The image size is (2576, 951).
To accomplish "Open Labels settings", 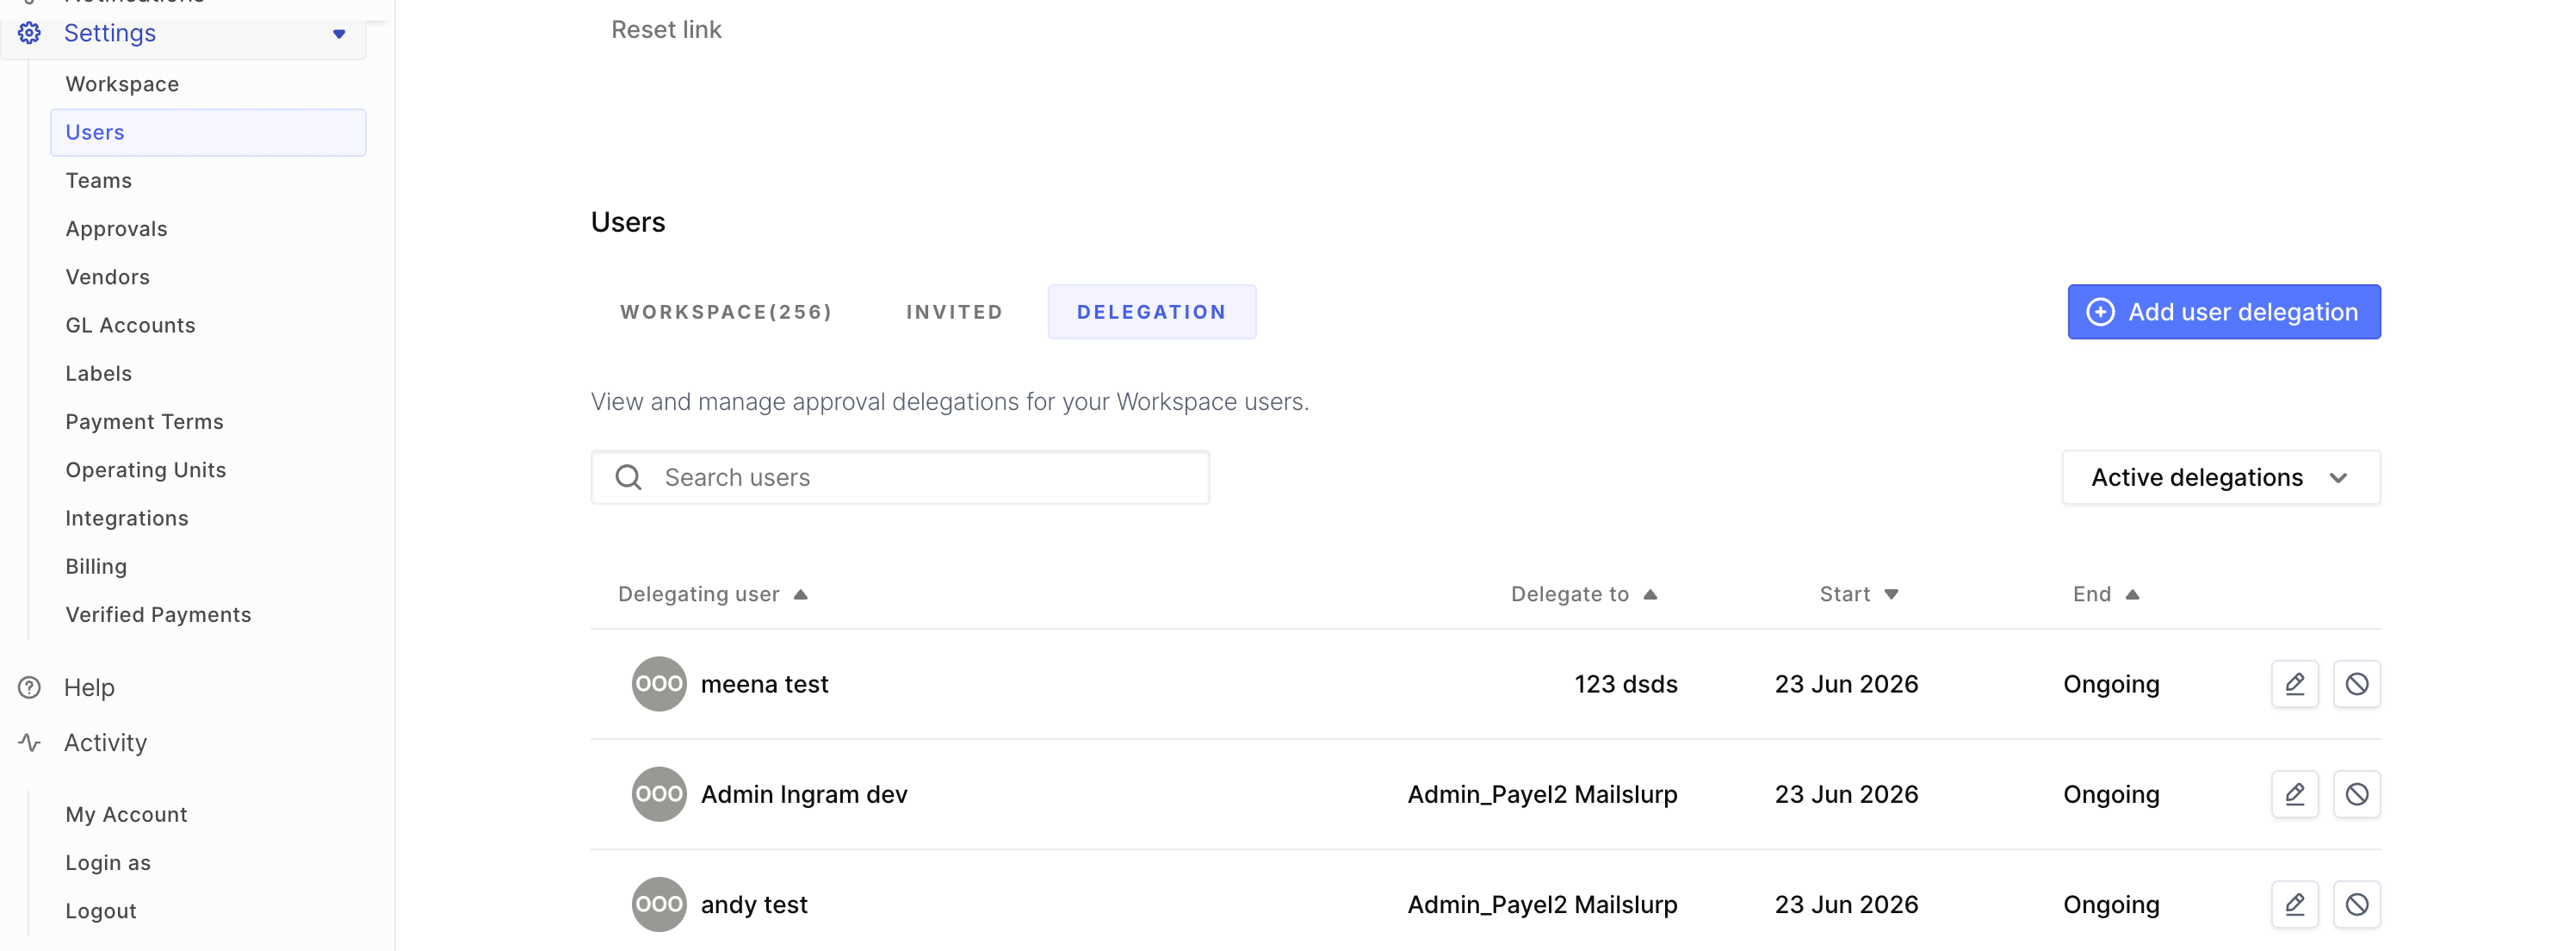I will (x=98, y=373).
